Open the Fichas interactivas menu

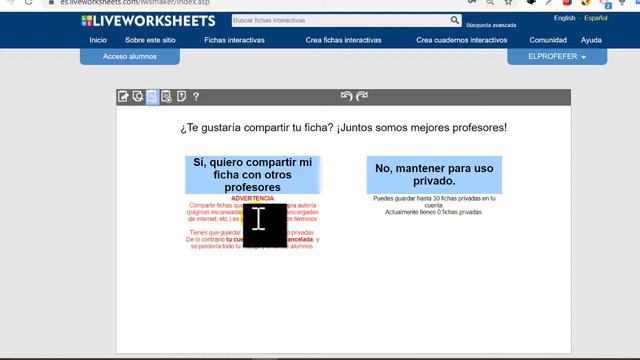tap(234, 40)
